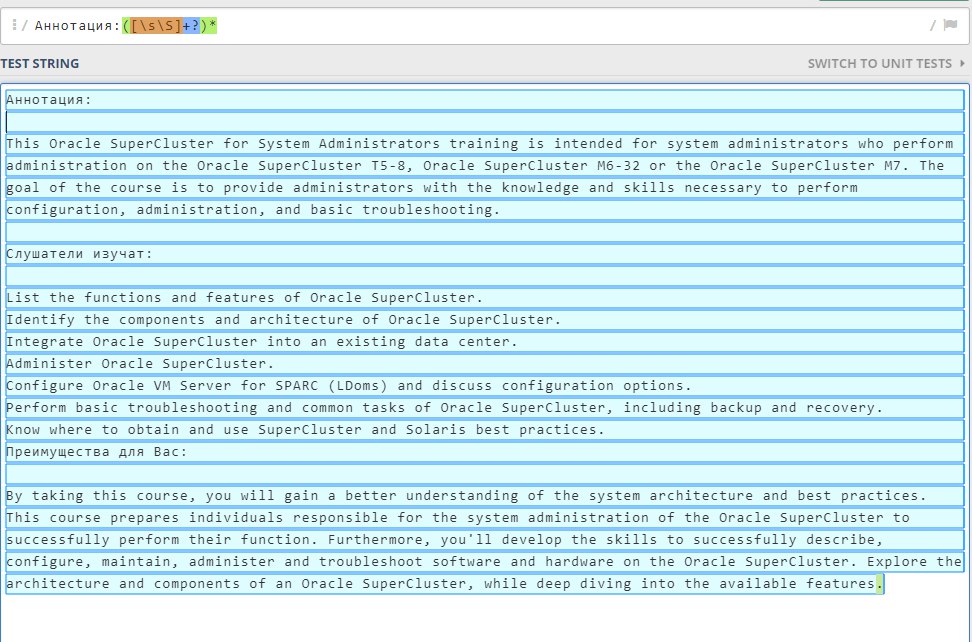Click the line starting 'goal of the course'

click(485, 188)
